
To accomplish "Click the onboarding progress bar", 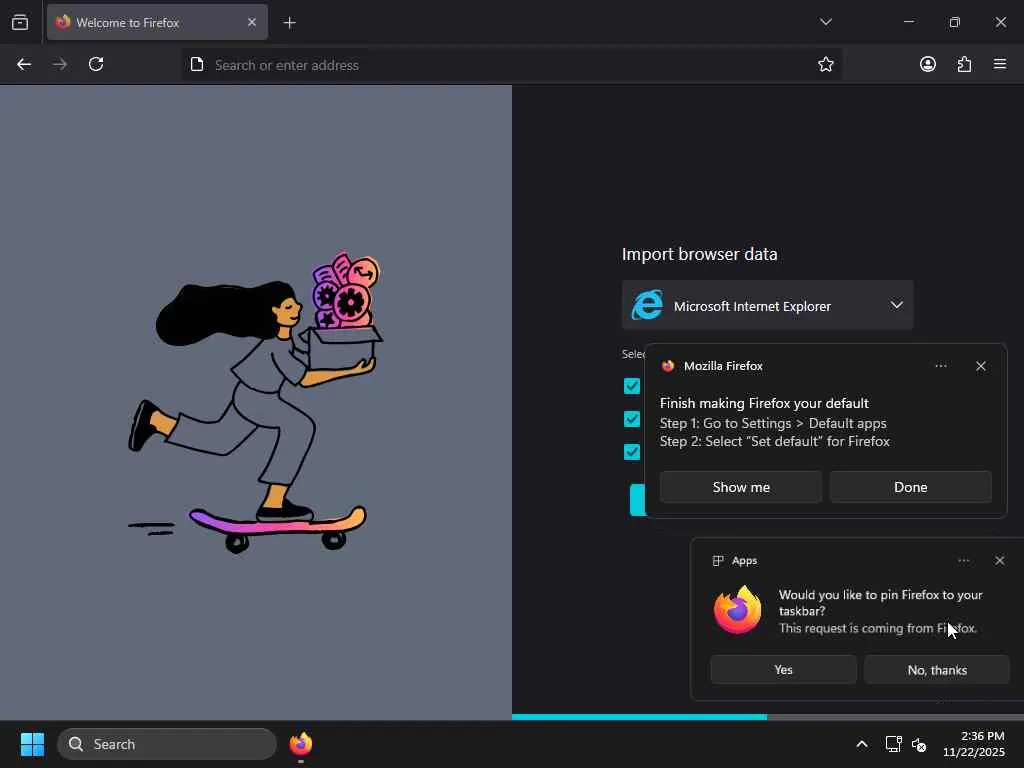I will pyautogui.click(x=767, y=716).
